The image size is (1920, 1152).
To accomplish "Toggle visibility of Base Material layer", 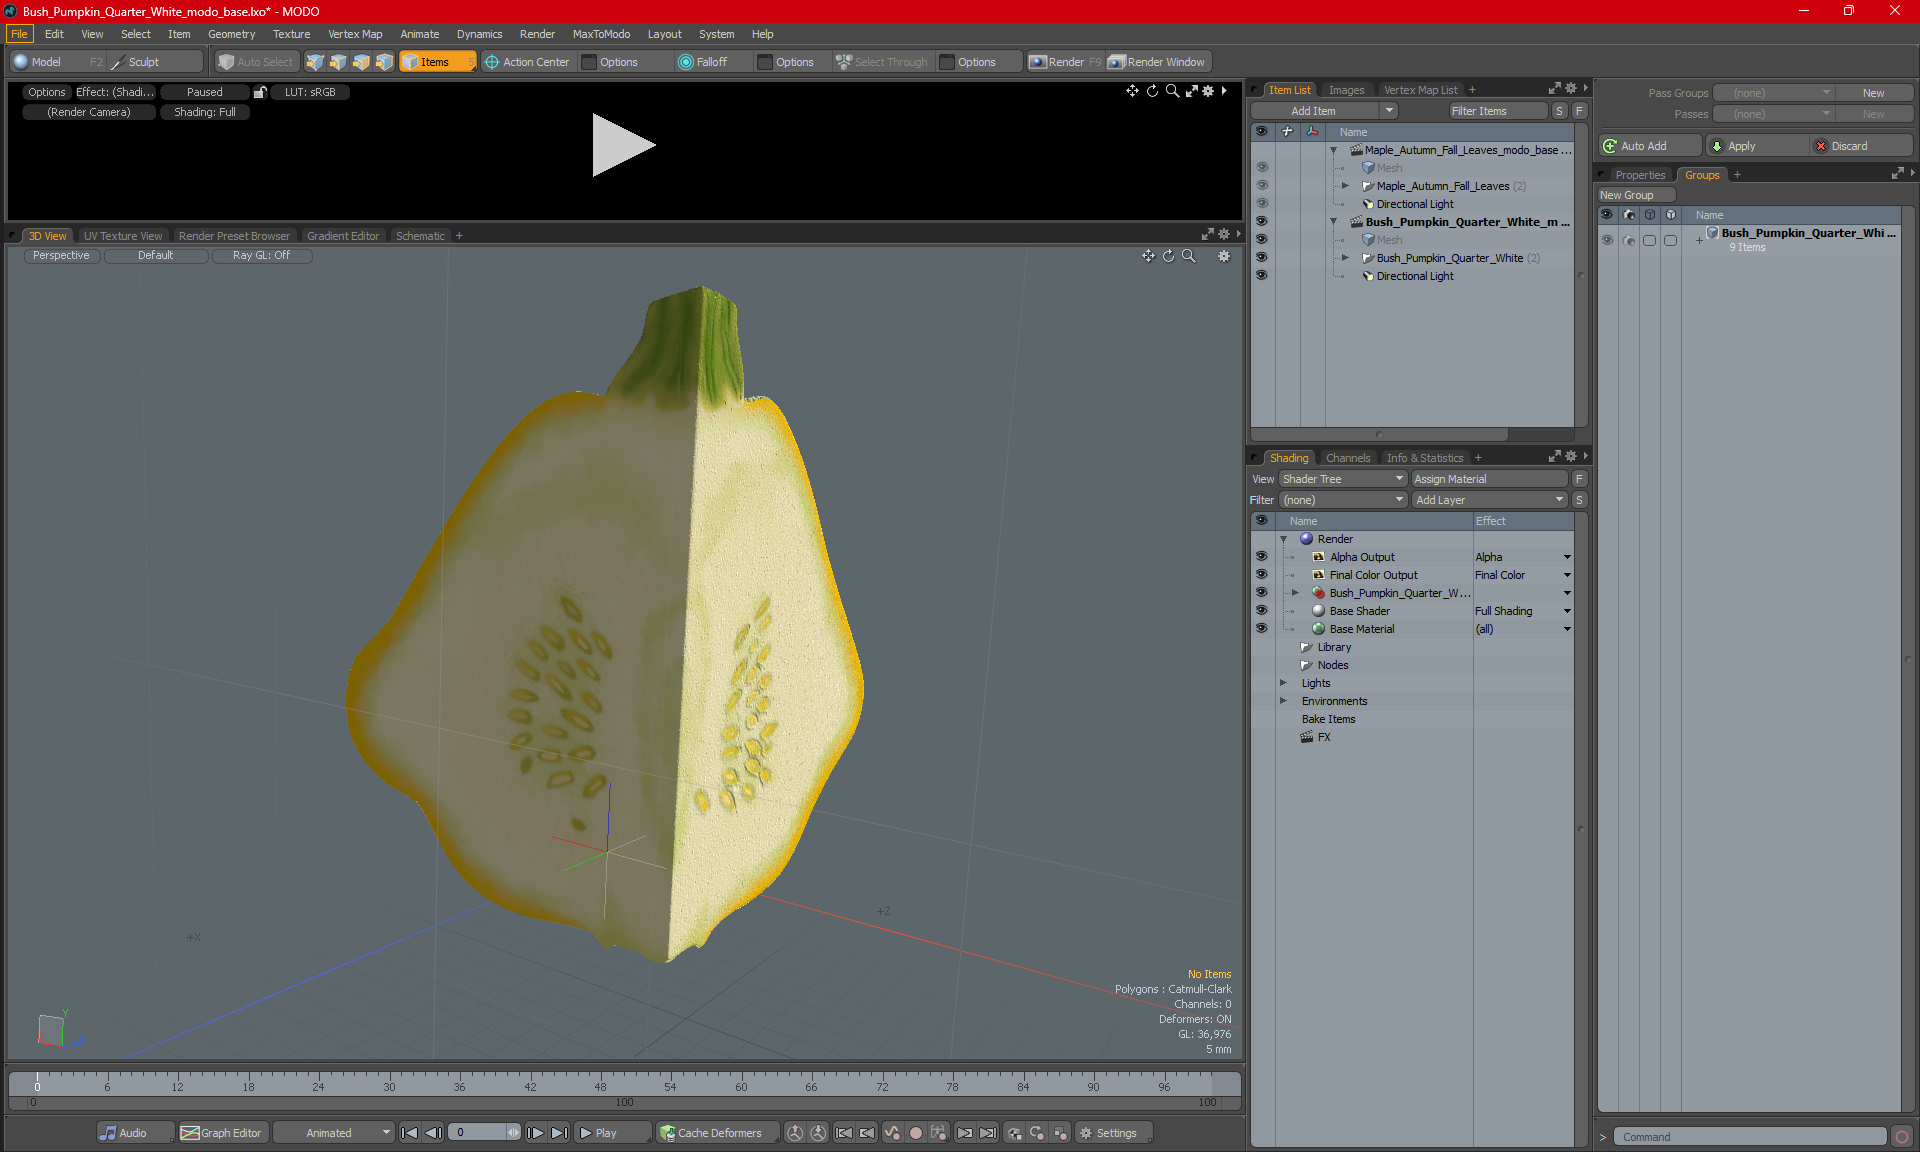I will click(x=1261, y=629).
